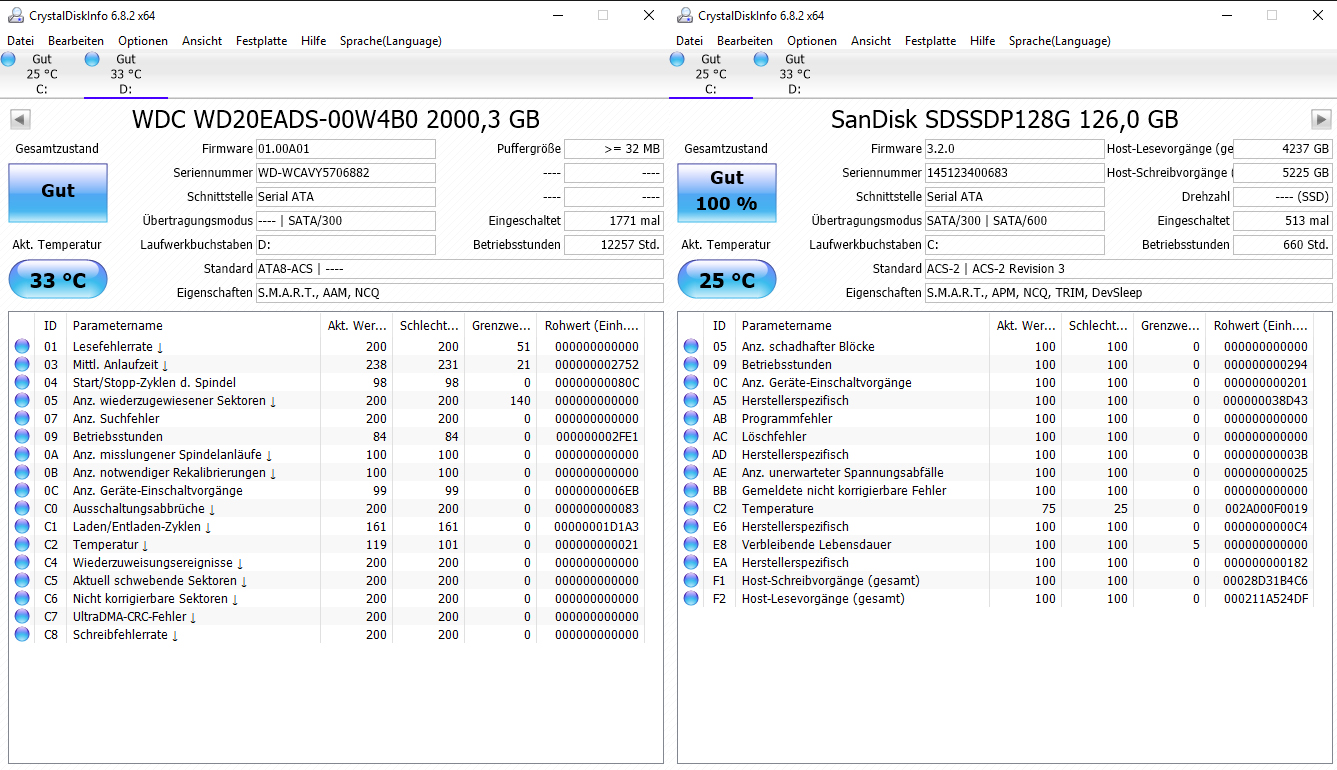Screen dimensions: 1337x770
Task: Click status orb for Lesefehlerrate row
Action: [x=22, y=347]
